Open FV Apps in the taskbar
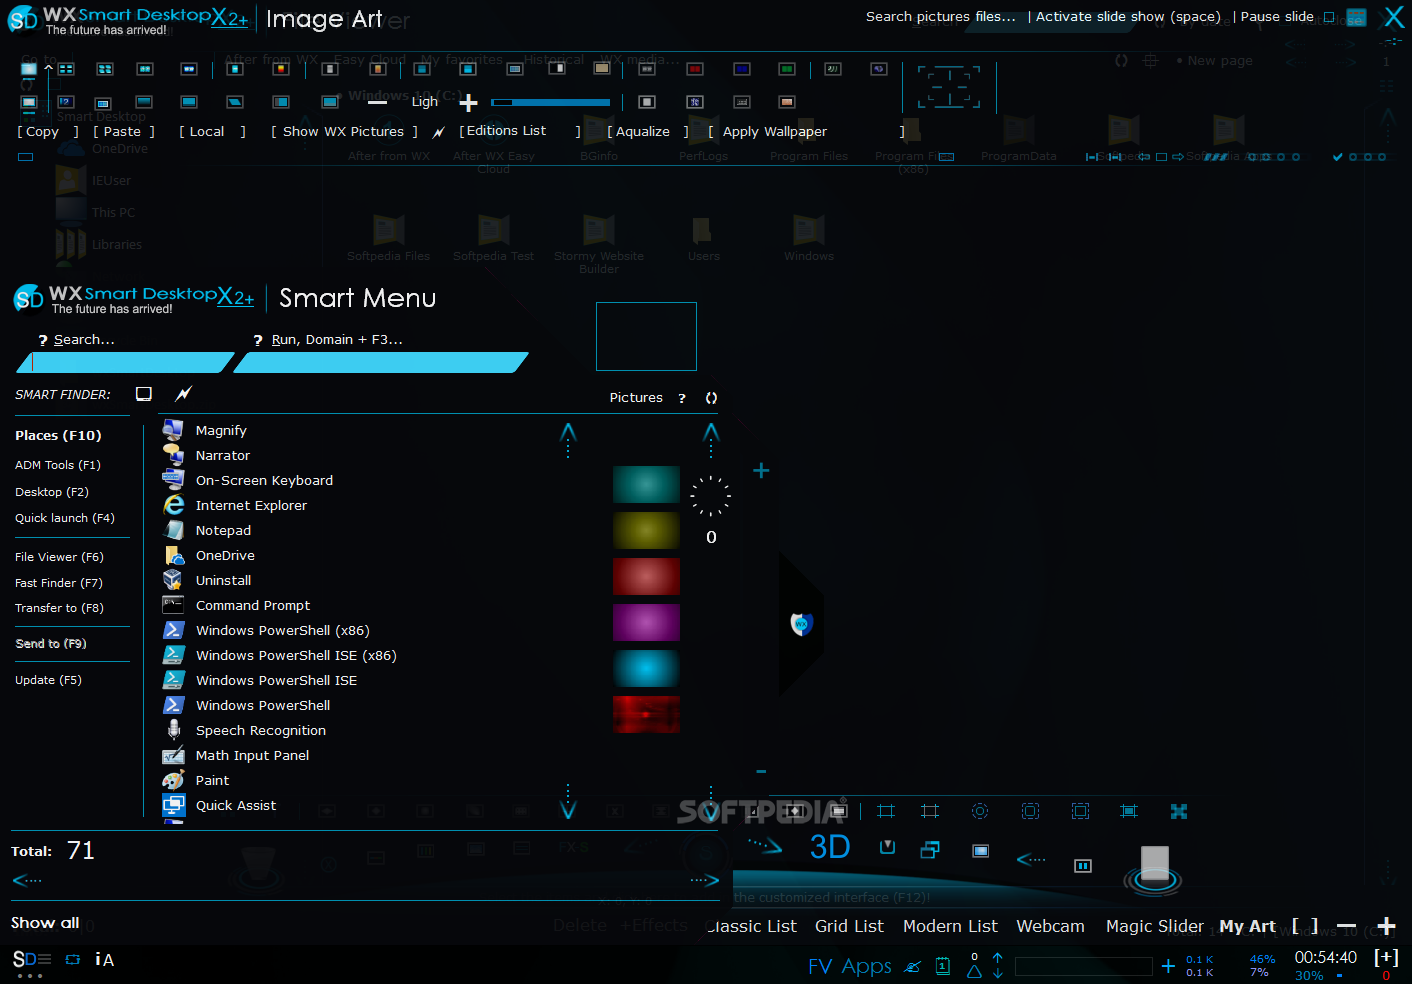Screen dimensions: 1412x984 [850, 966]
